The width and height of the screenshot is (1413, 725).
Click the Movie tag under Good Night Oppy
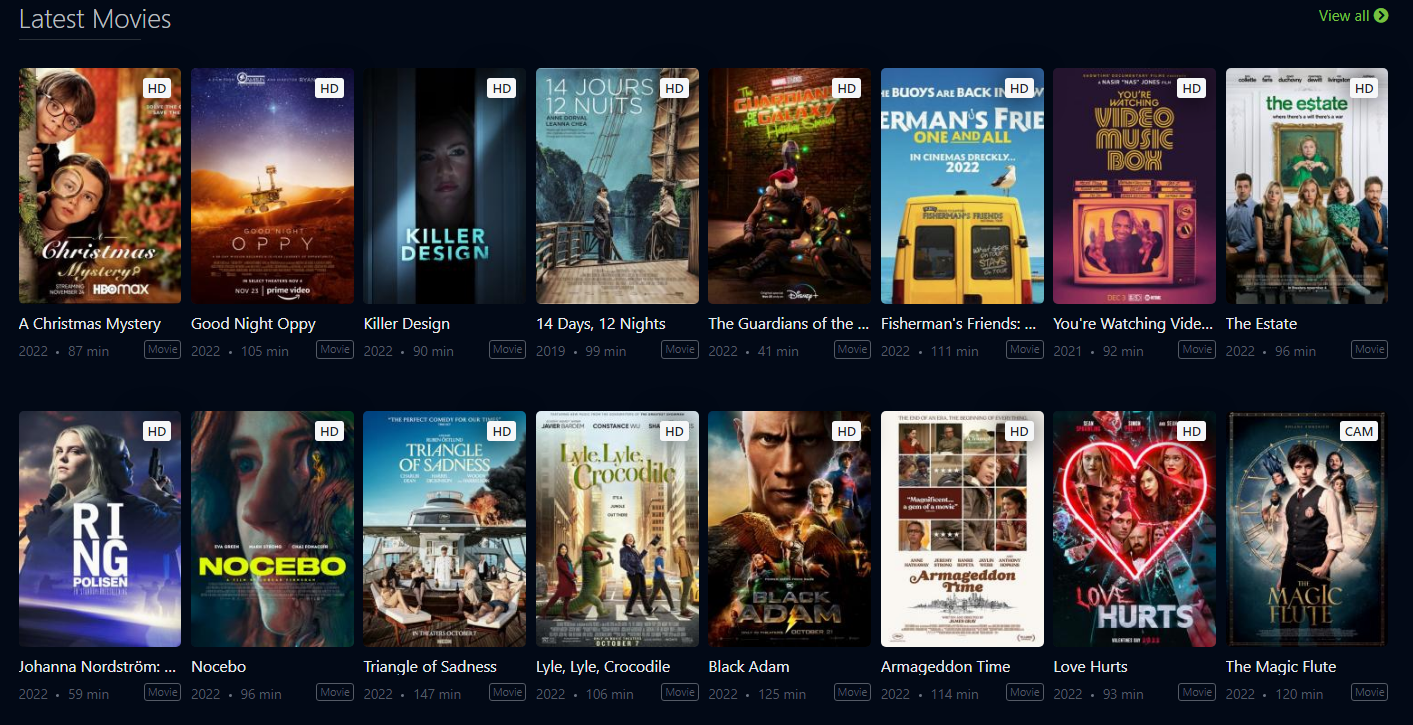click(x=335, y=349)
